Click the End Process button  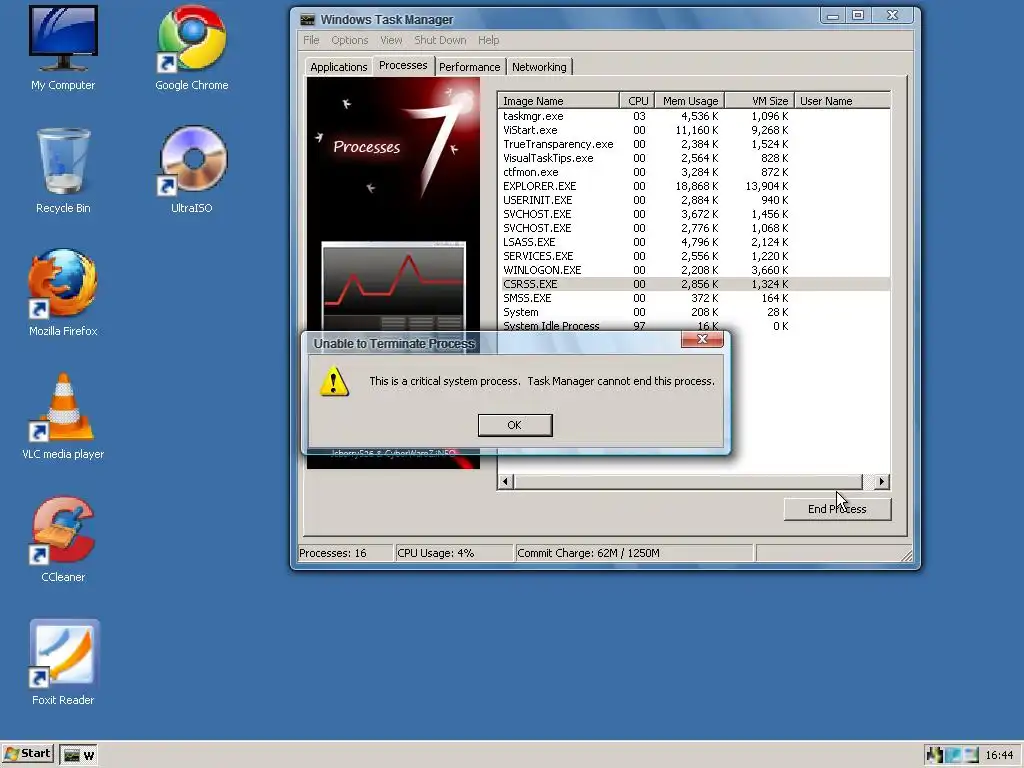(x=837, y=509)
